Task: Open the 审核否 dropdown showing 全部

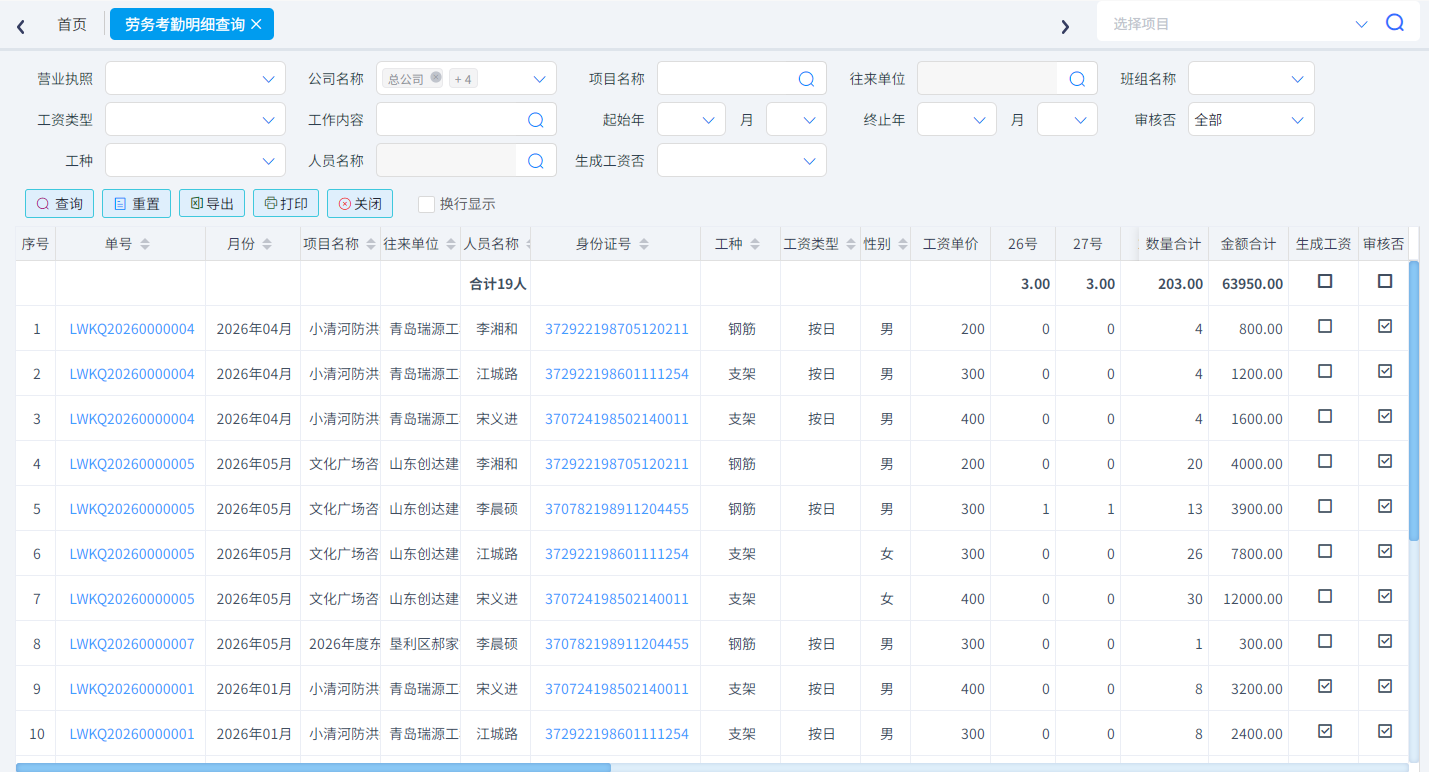Action: 1251,120
